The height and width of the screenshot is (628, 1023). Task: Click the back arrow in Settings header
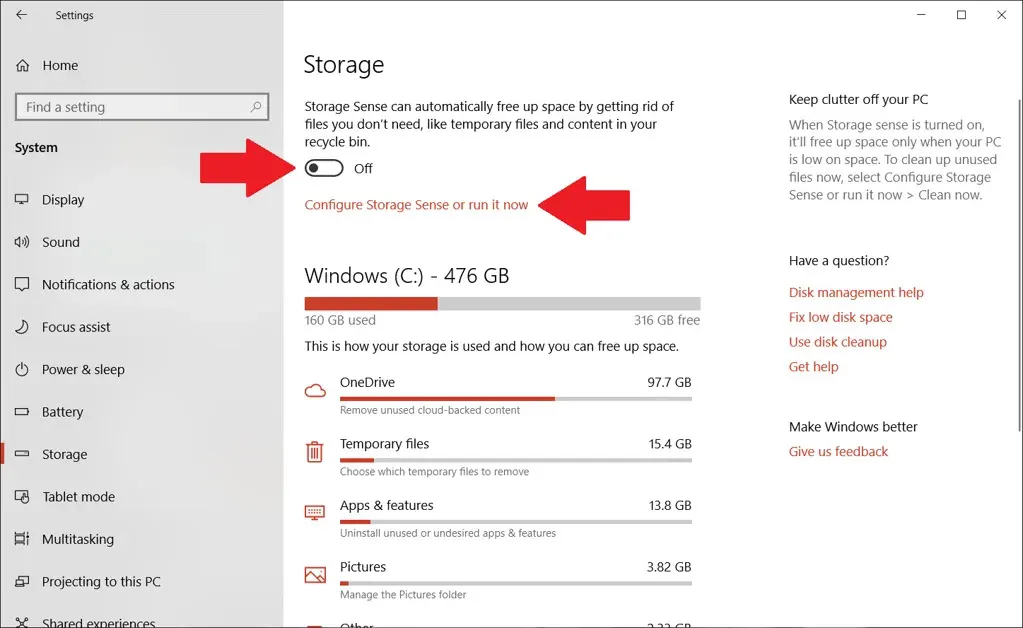point(21,15)
